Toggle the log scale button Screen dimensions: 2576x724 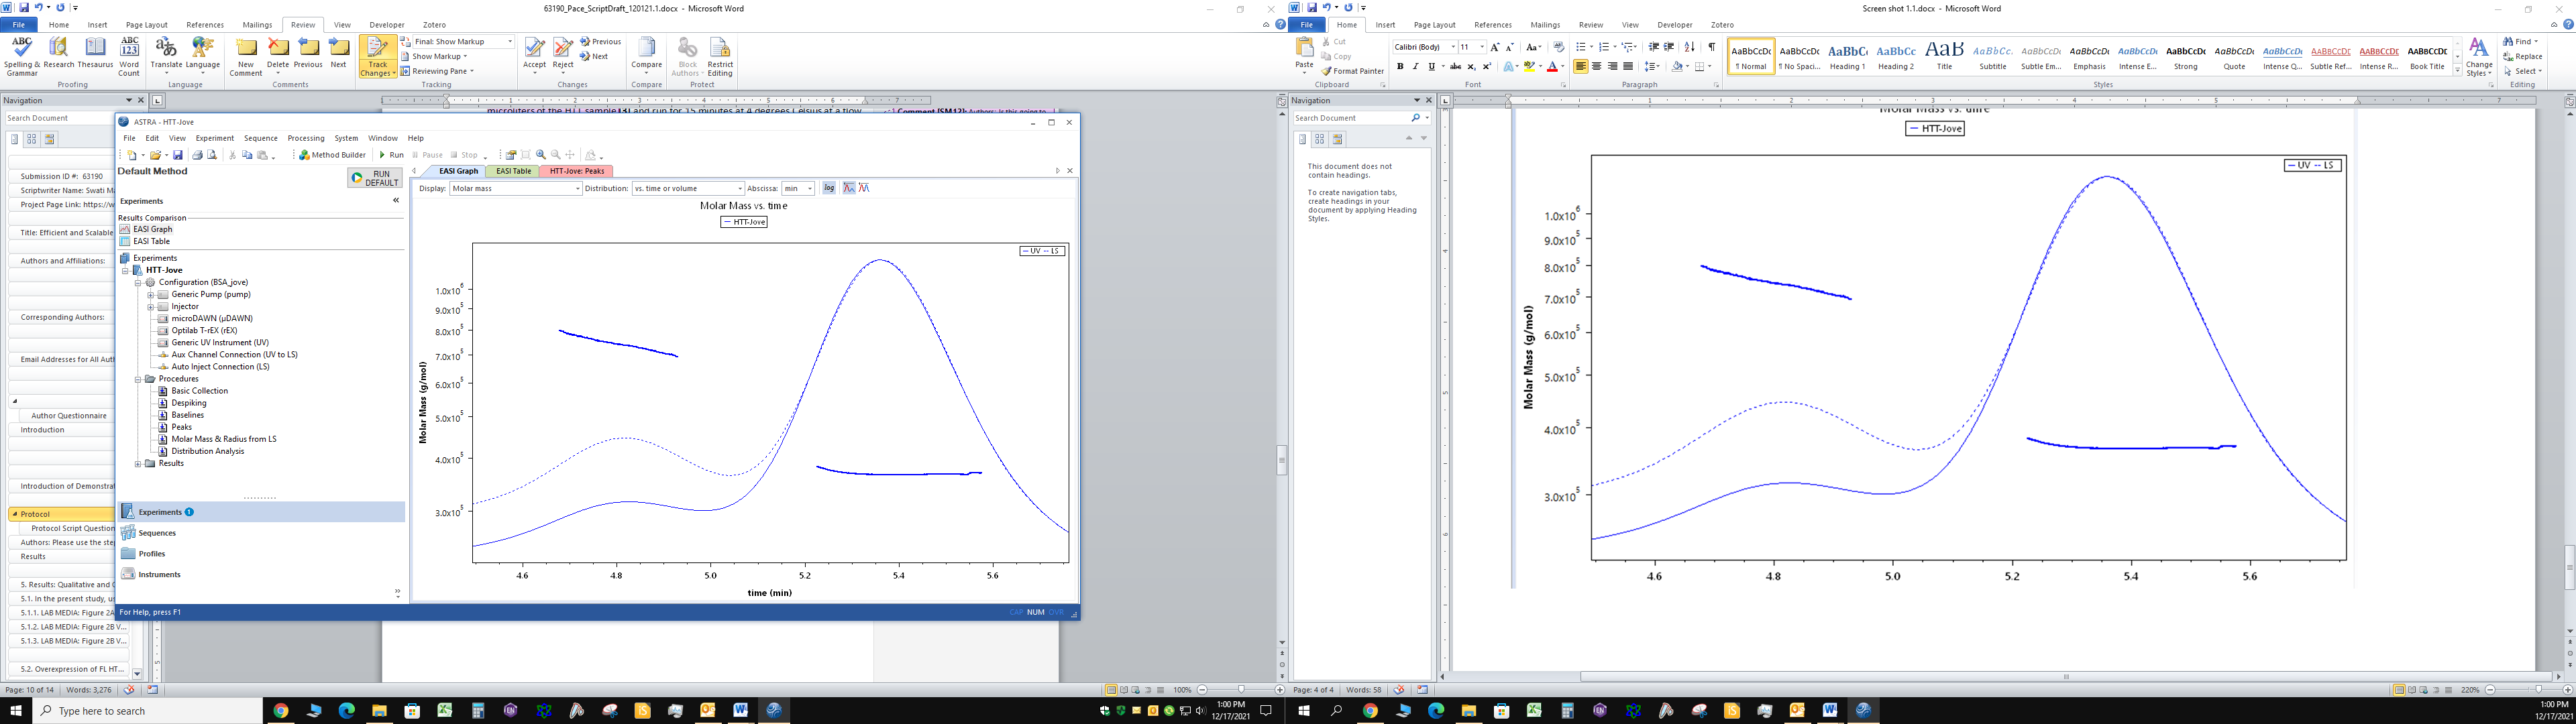coord(828,188)
